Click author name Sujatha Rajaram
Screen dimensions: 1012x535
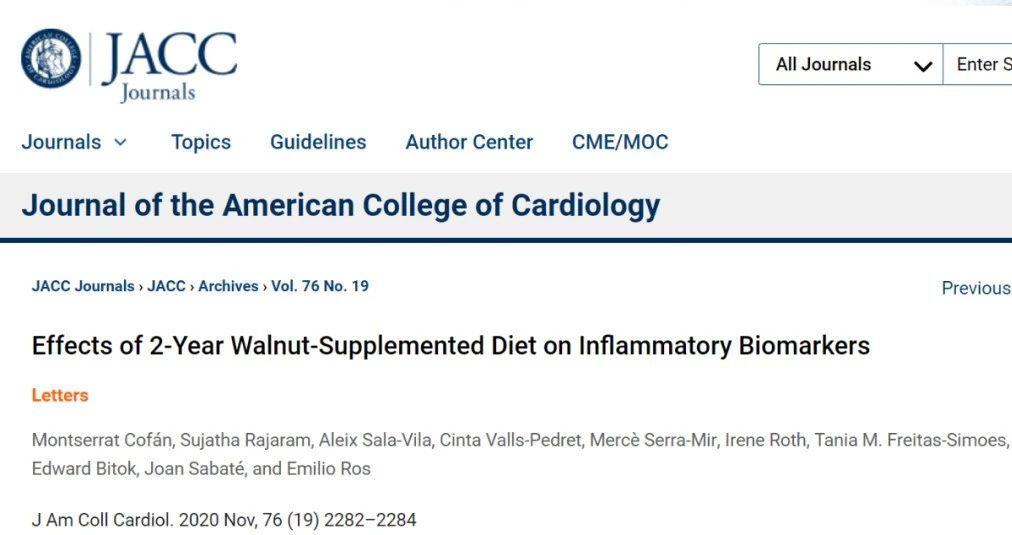[245, 440]
